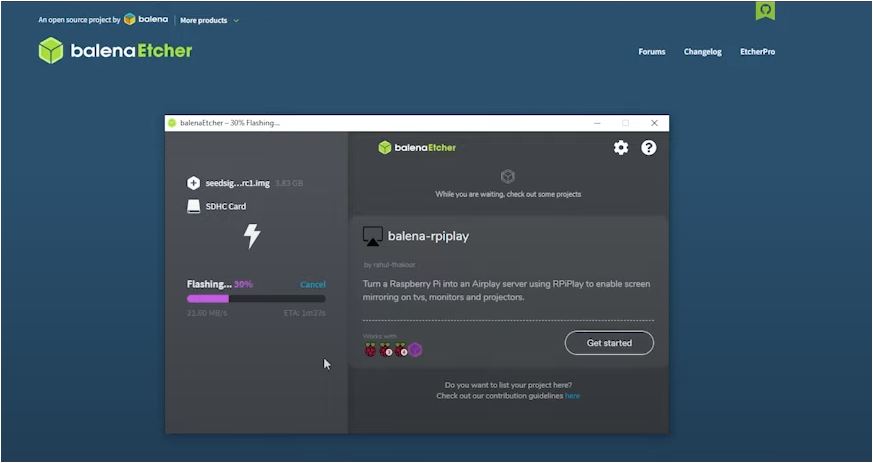Screen dimensions: 873x463
Task: Click the flashing speed MB/s text
Action: [207, 313]
